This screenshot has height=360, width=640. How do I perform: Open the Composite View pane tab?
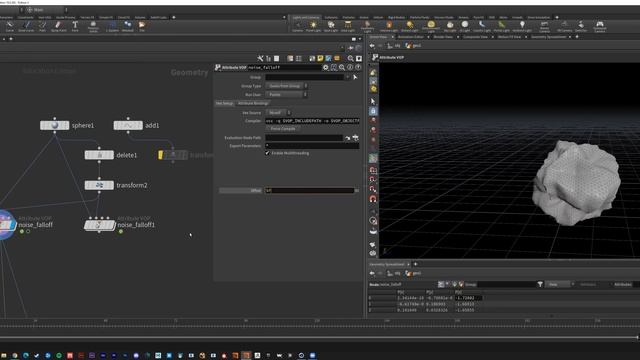point(475,37)
